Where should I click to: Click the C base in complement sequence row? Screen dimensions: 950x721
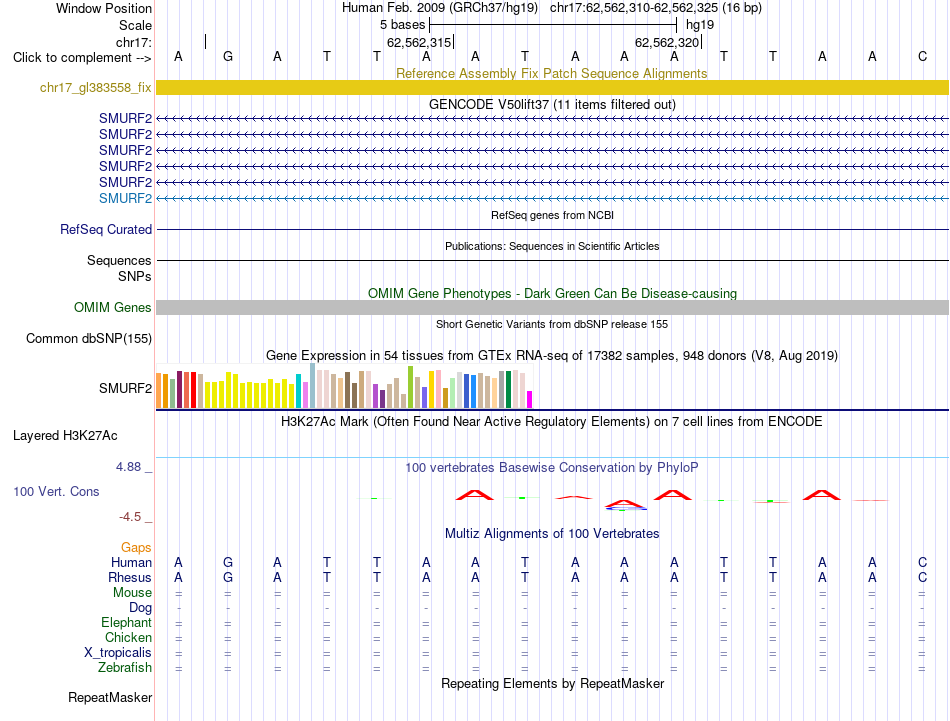pos(922,56)
